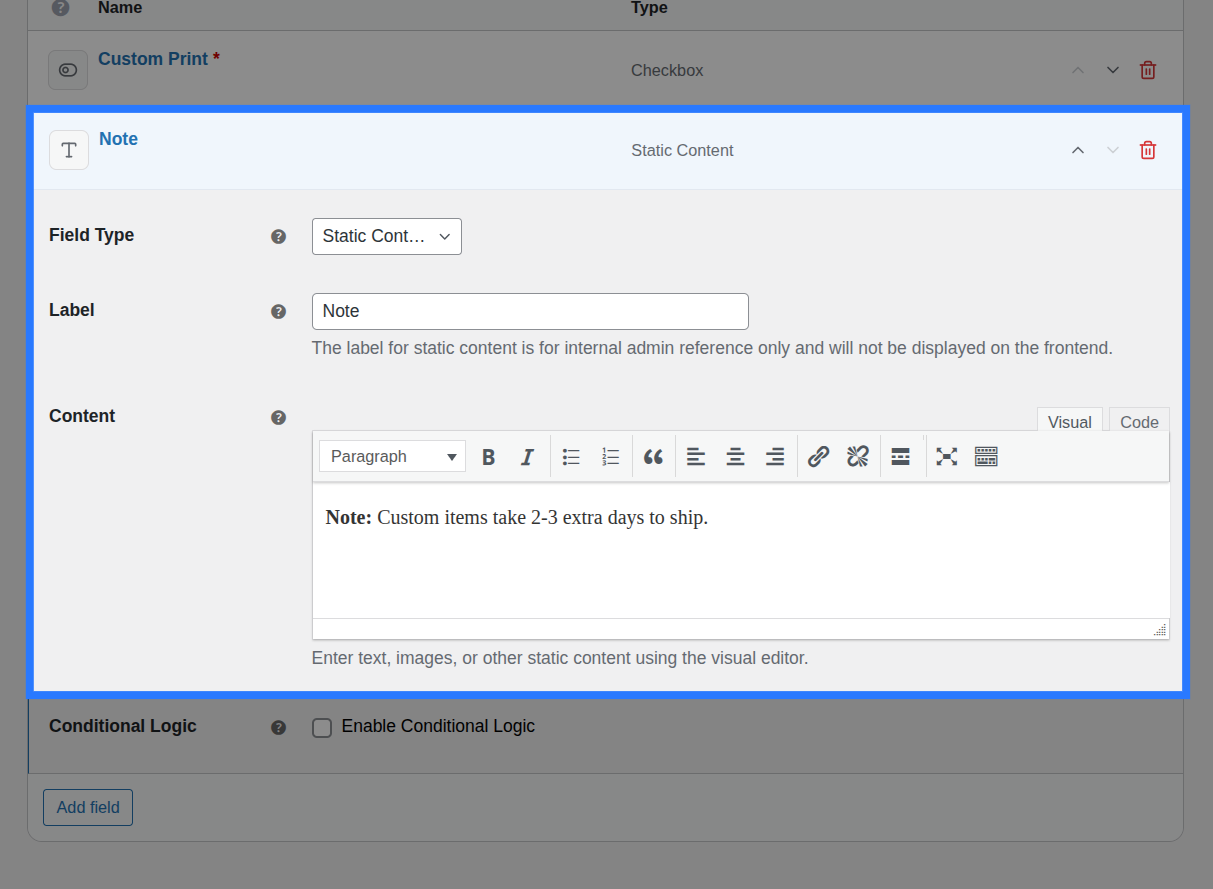This screenshot has height=889, width=1213.
Task: Switch to the Code editor tab
Action: point(1139,421)
